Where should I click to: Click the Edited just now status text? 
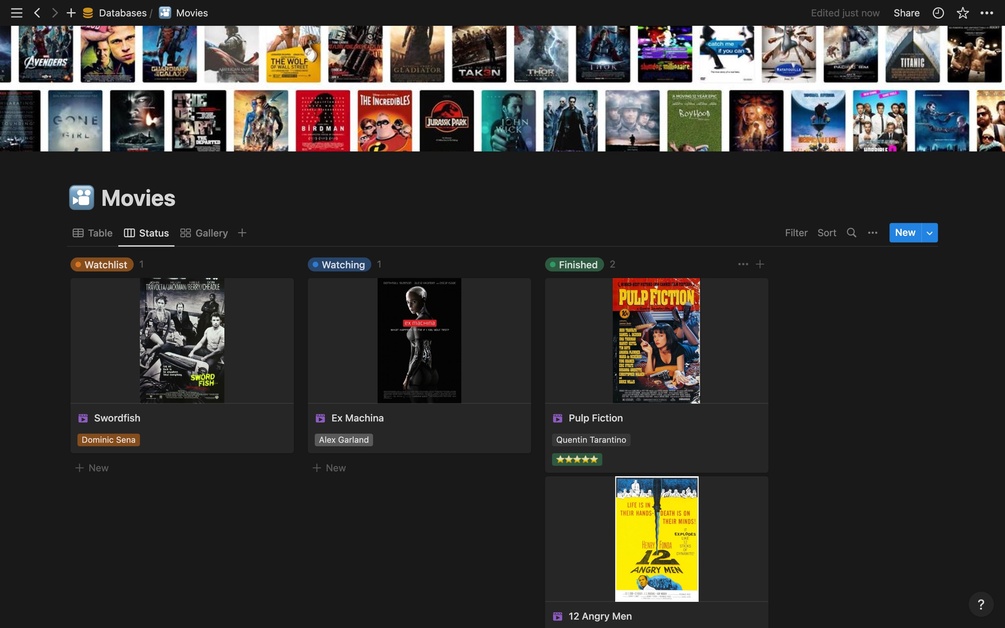coord(845,13)
